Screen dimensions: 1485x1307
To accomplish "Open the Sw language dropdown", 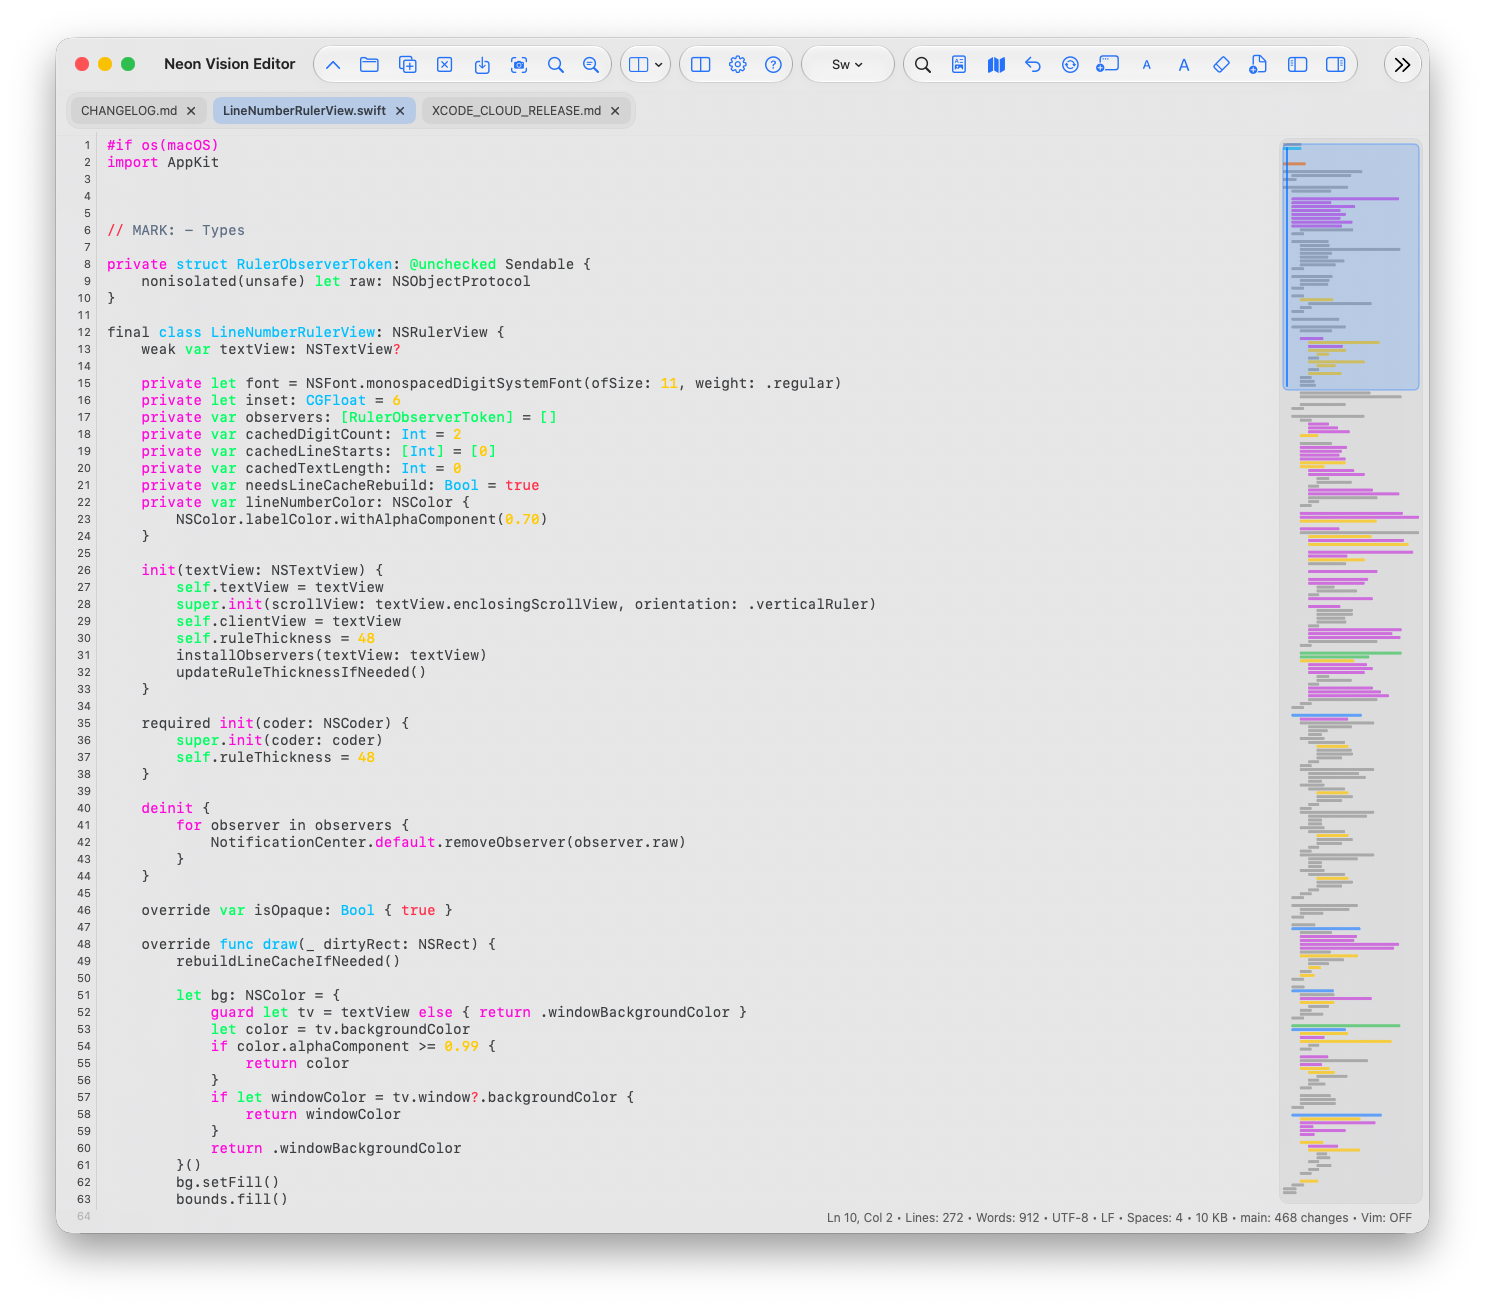I will pos(847,65).
